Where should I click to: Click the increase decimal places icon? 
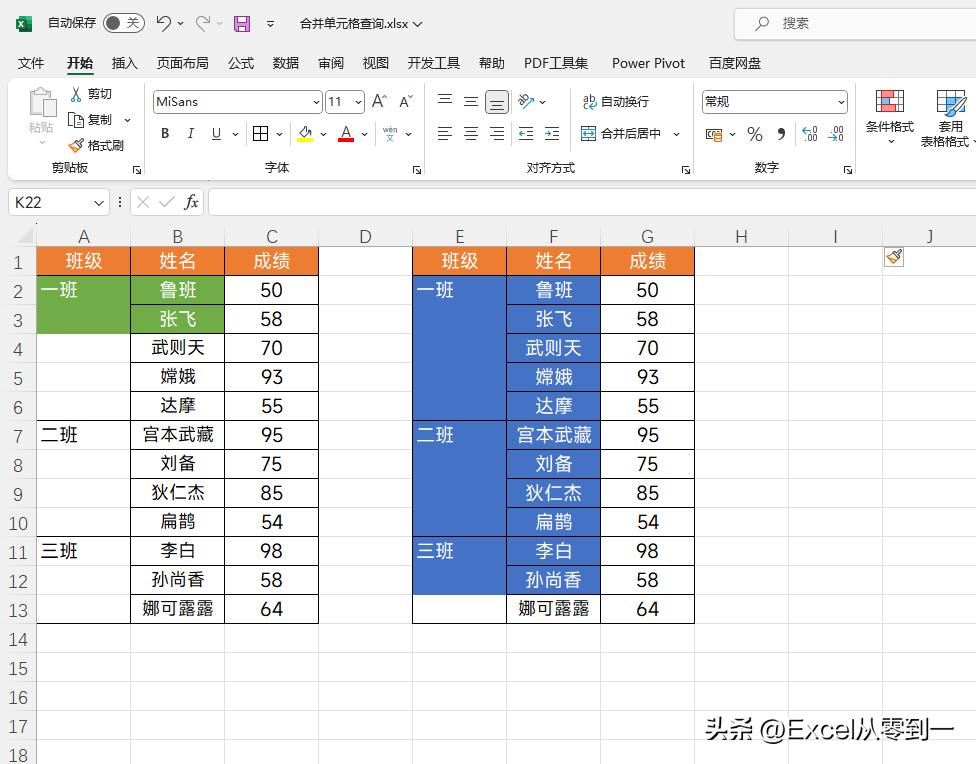point(810,135)
